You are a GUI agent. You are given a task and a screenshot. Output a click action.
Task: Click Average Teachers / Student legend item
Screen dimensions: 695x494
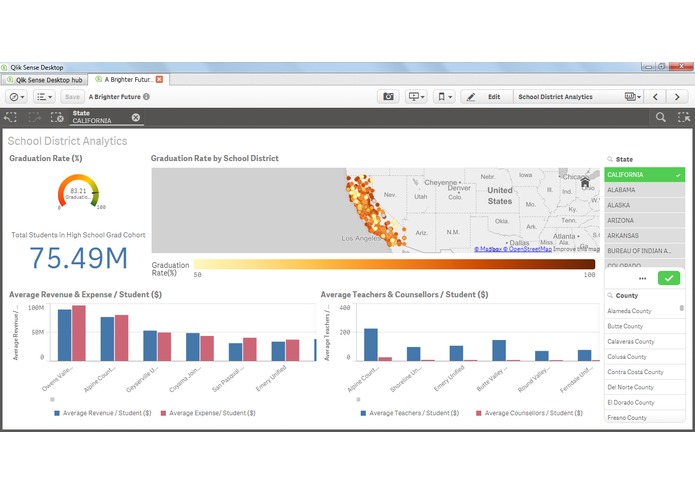tap(410, 413)
